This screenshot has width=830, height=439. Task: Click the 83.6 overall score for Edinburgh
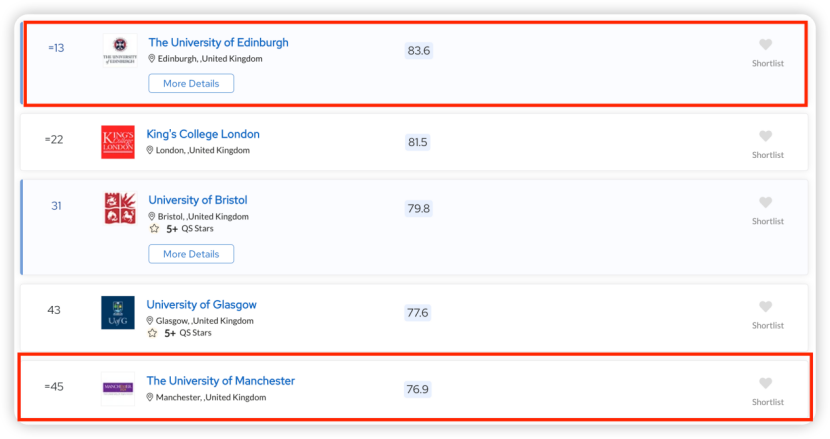pos(418,51)
